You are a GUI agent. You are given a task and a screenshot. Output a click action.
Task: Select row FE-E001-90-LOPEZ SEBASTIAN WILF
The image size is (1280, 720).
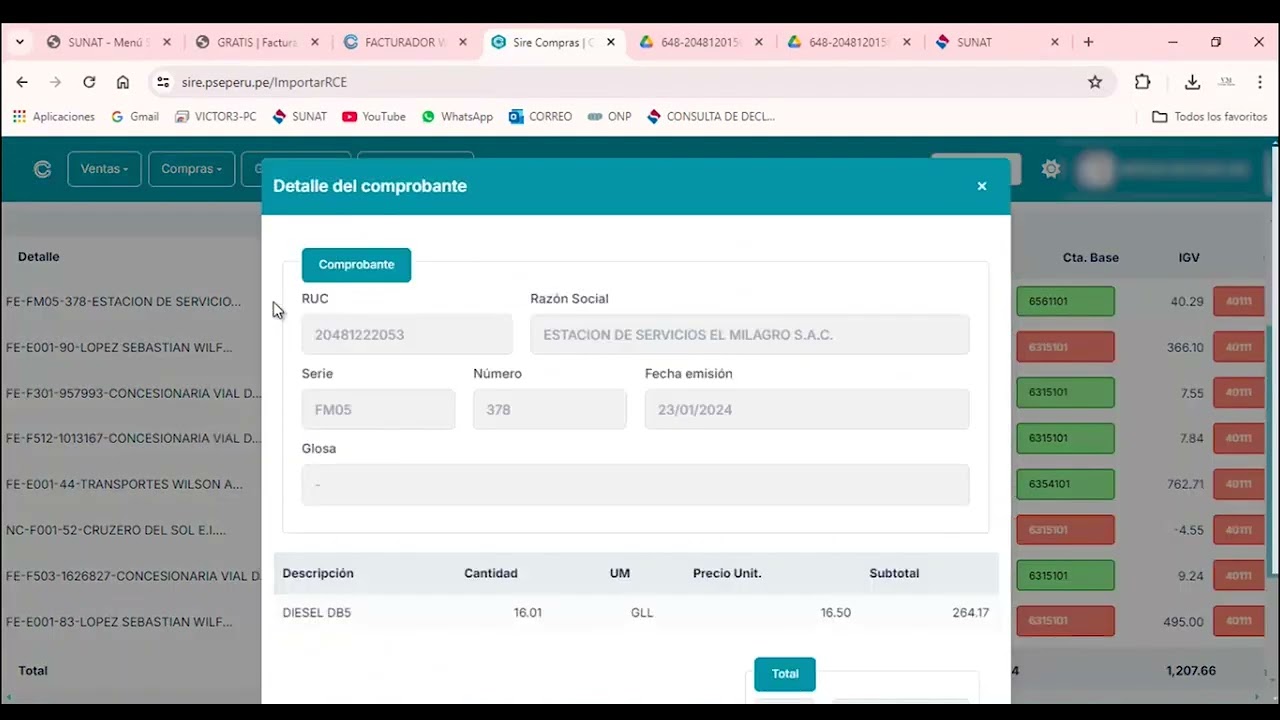tap(119, 348)
